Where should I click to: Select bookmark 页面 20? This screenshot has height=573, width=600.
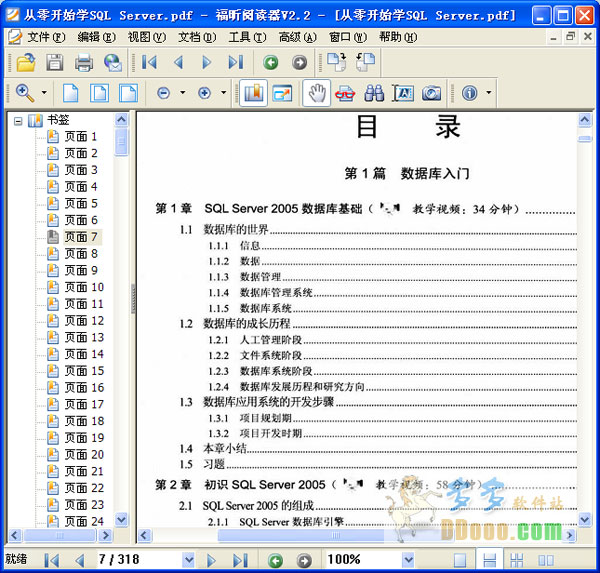click(84, 455)
